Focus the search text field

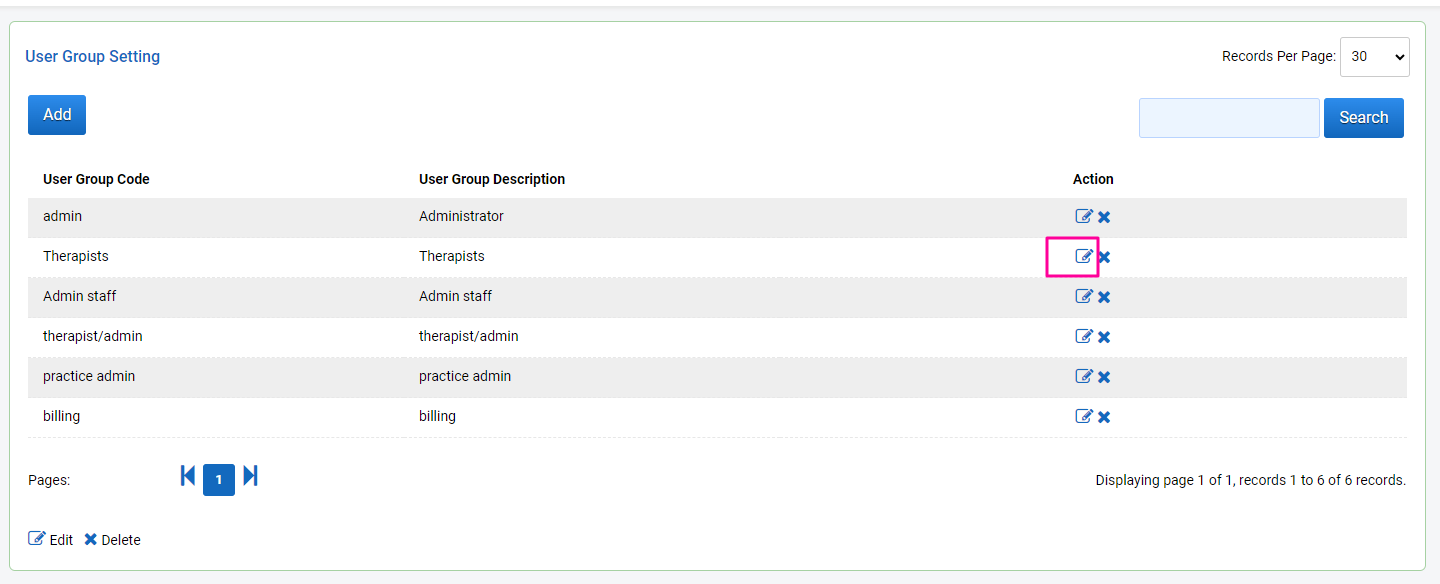click(x=1229, y=118)
